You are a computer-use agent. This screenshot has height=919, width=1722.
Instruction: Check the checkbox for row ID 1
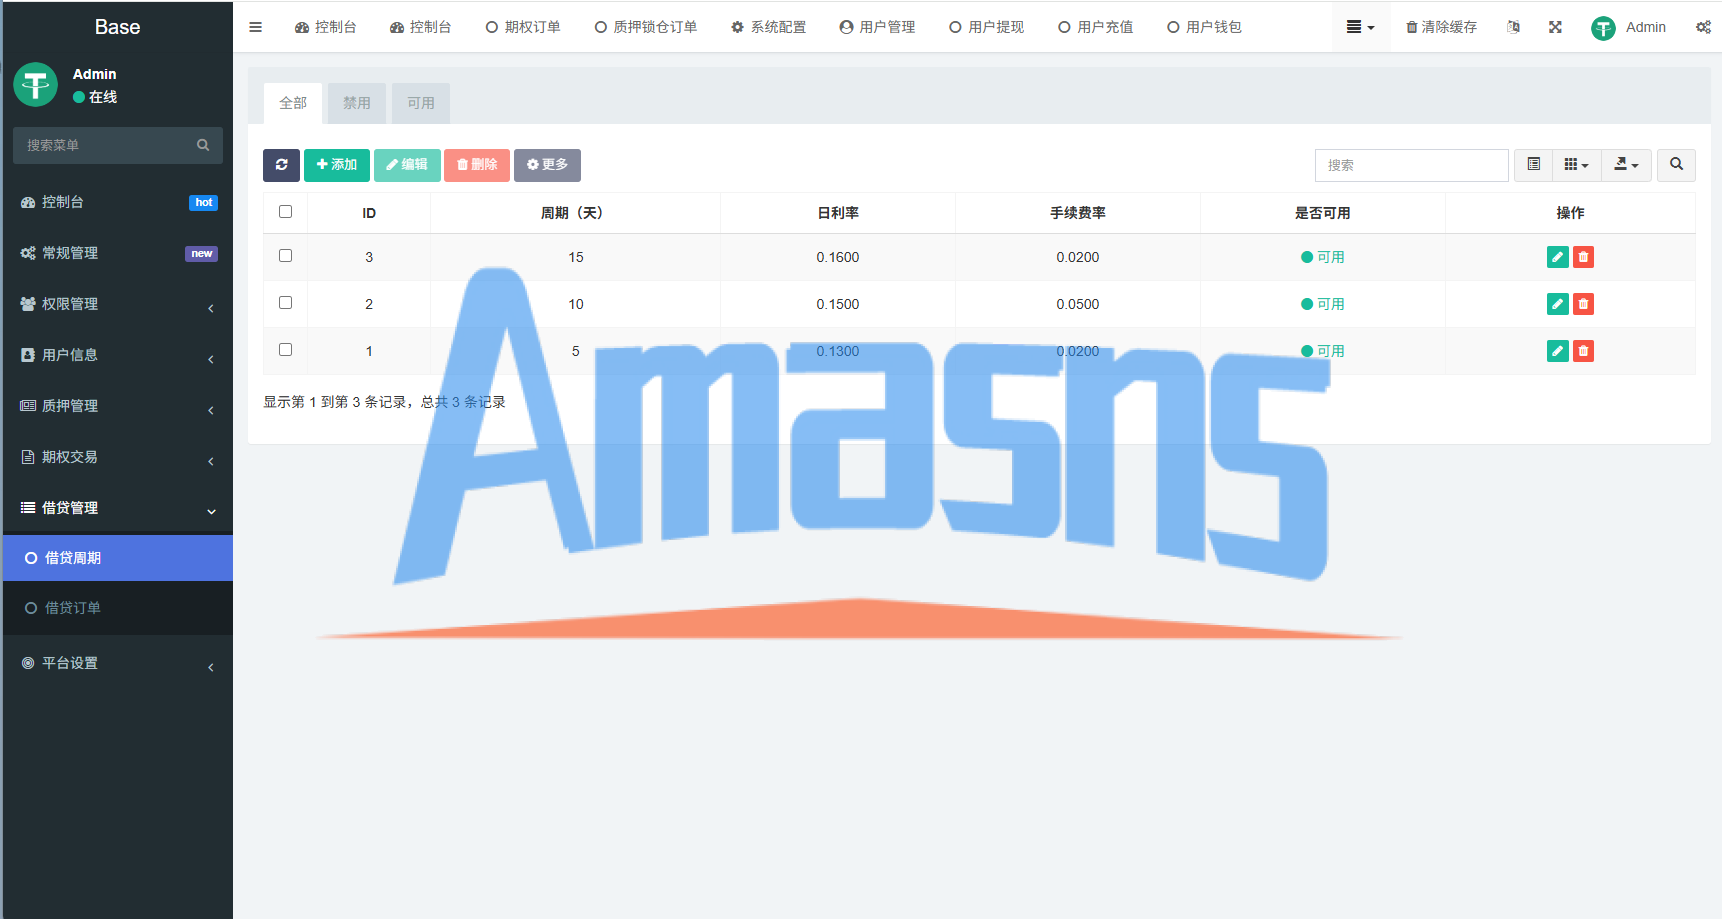click(285, 350)
